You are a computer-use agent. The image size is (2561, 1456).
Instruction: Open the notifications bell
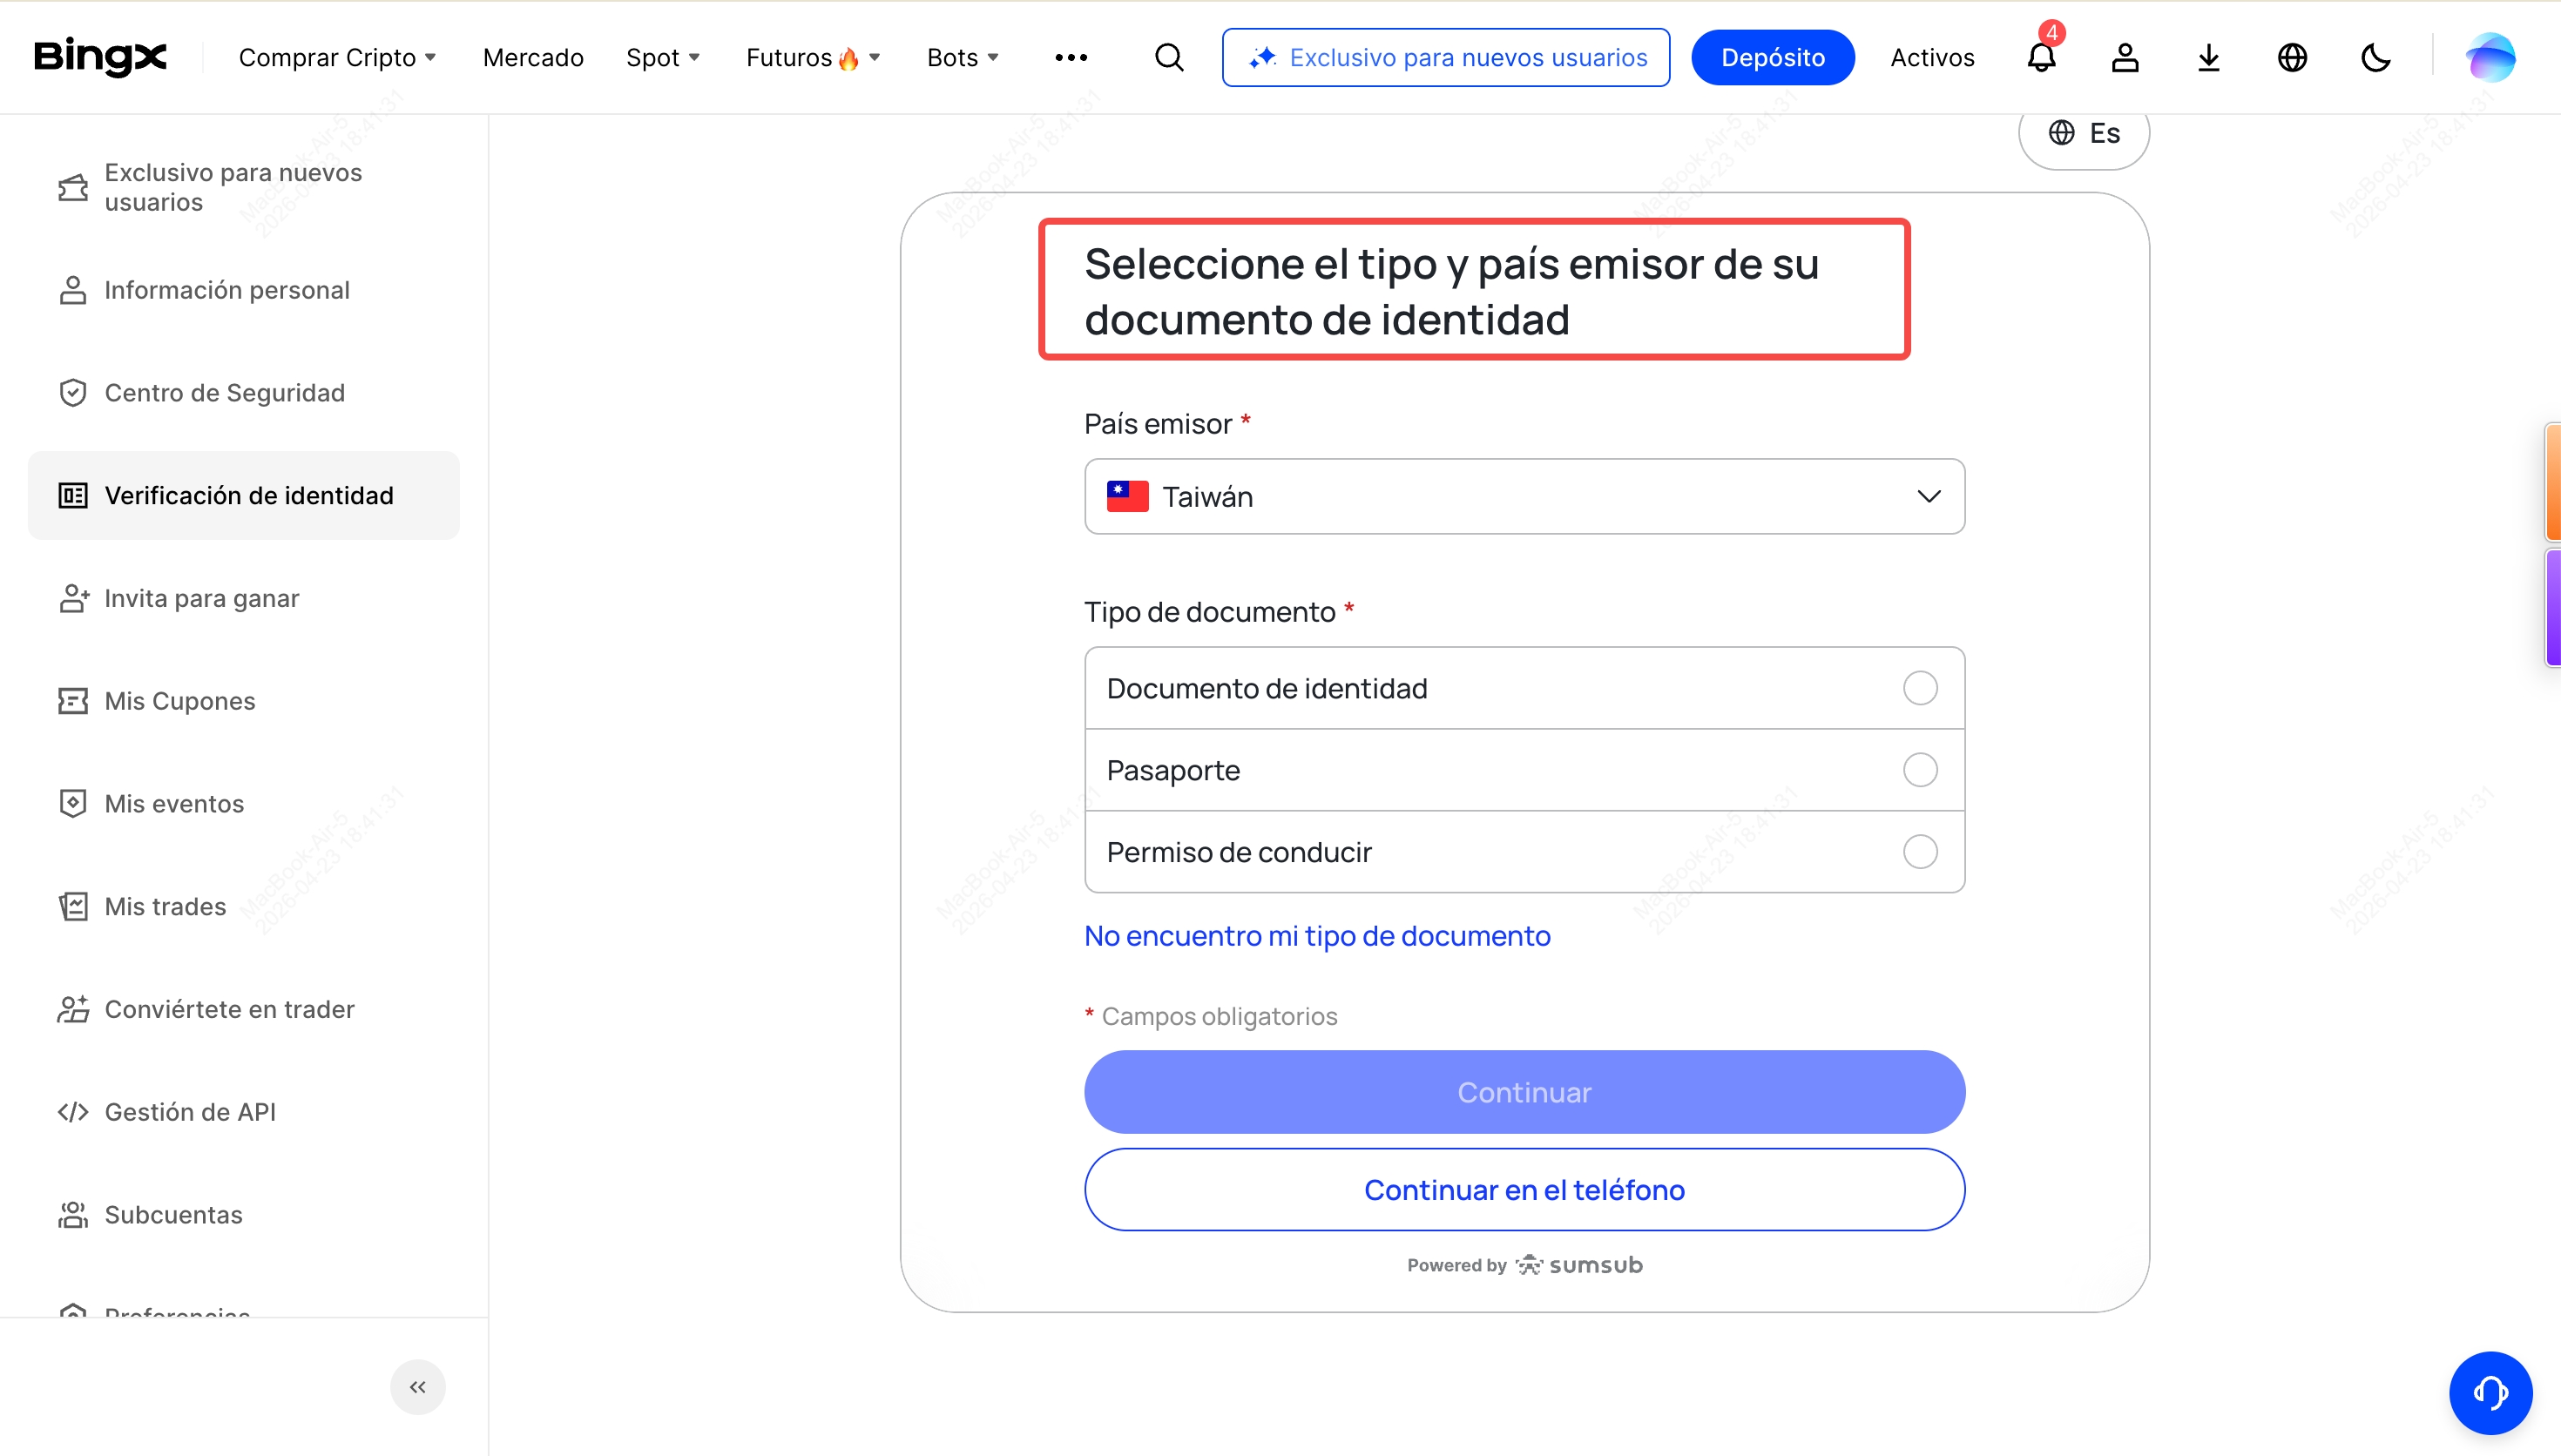click(x=2041, y=58)
